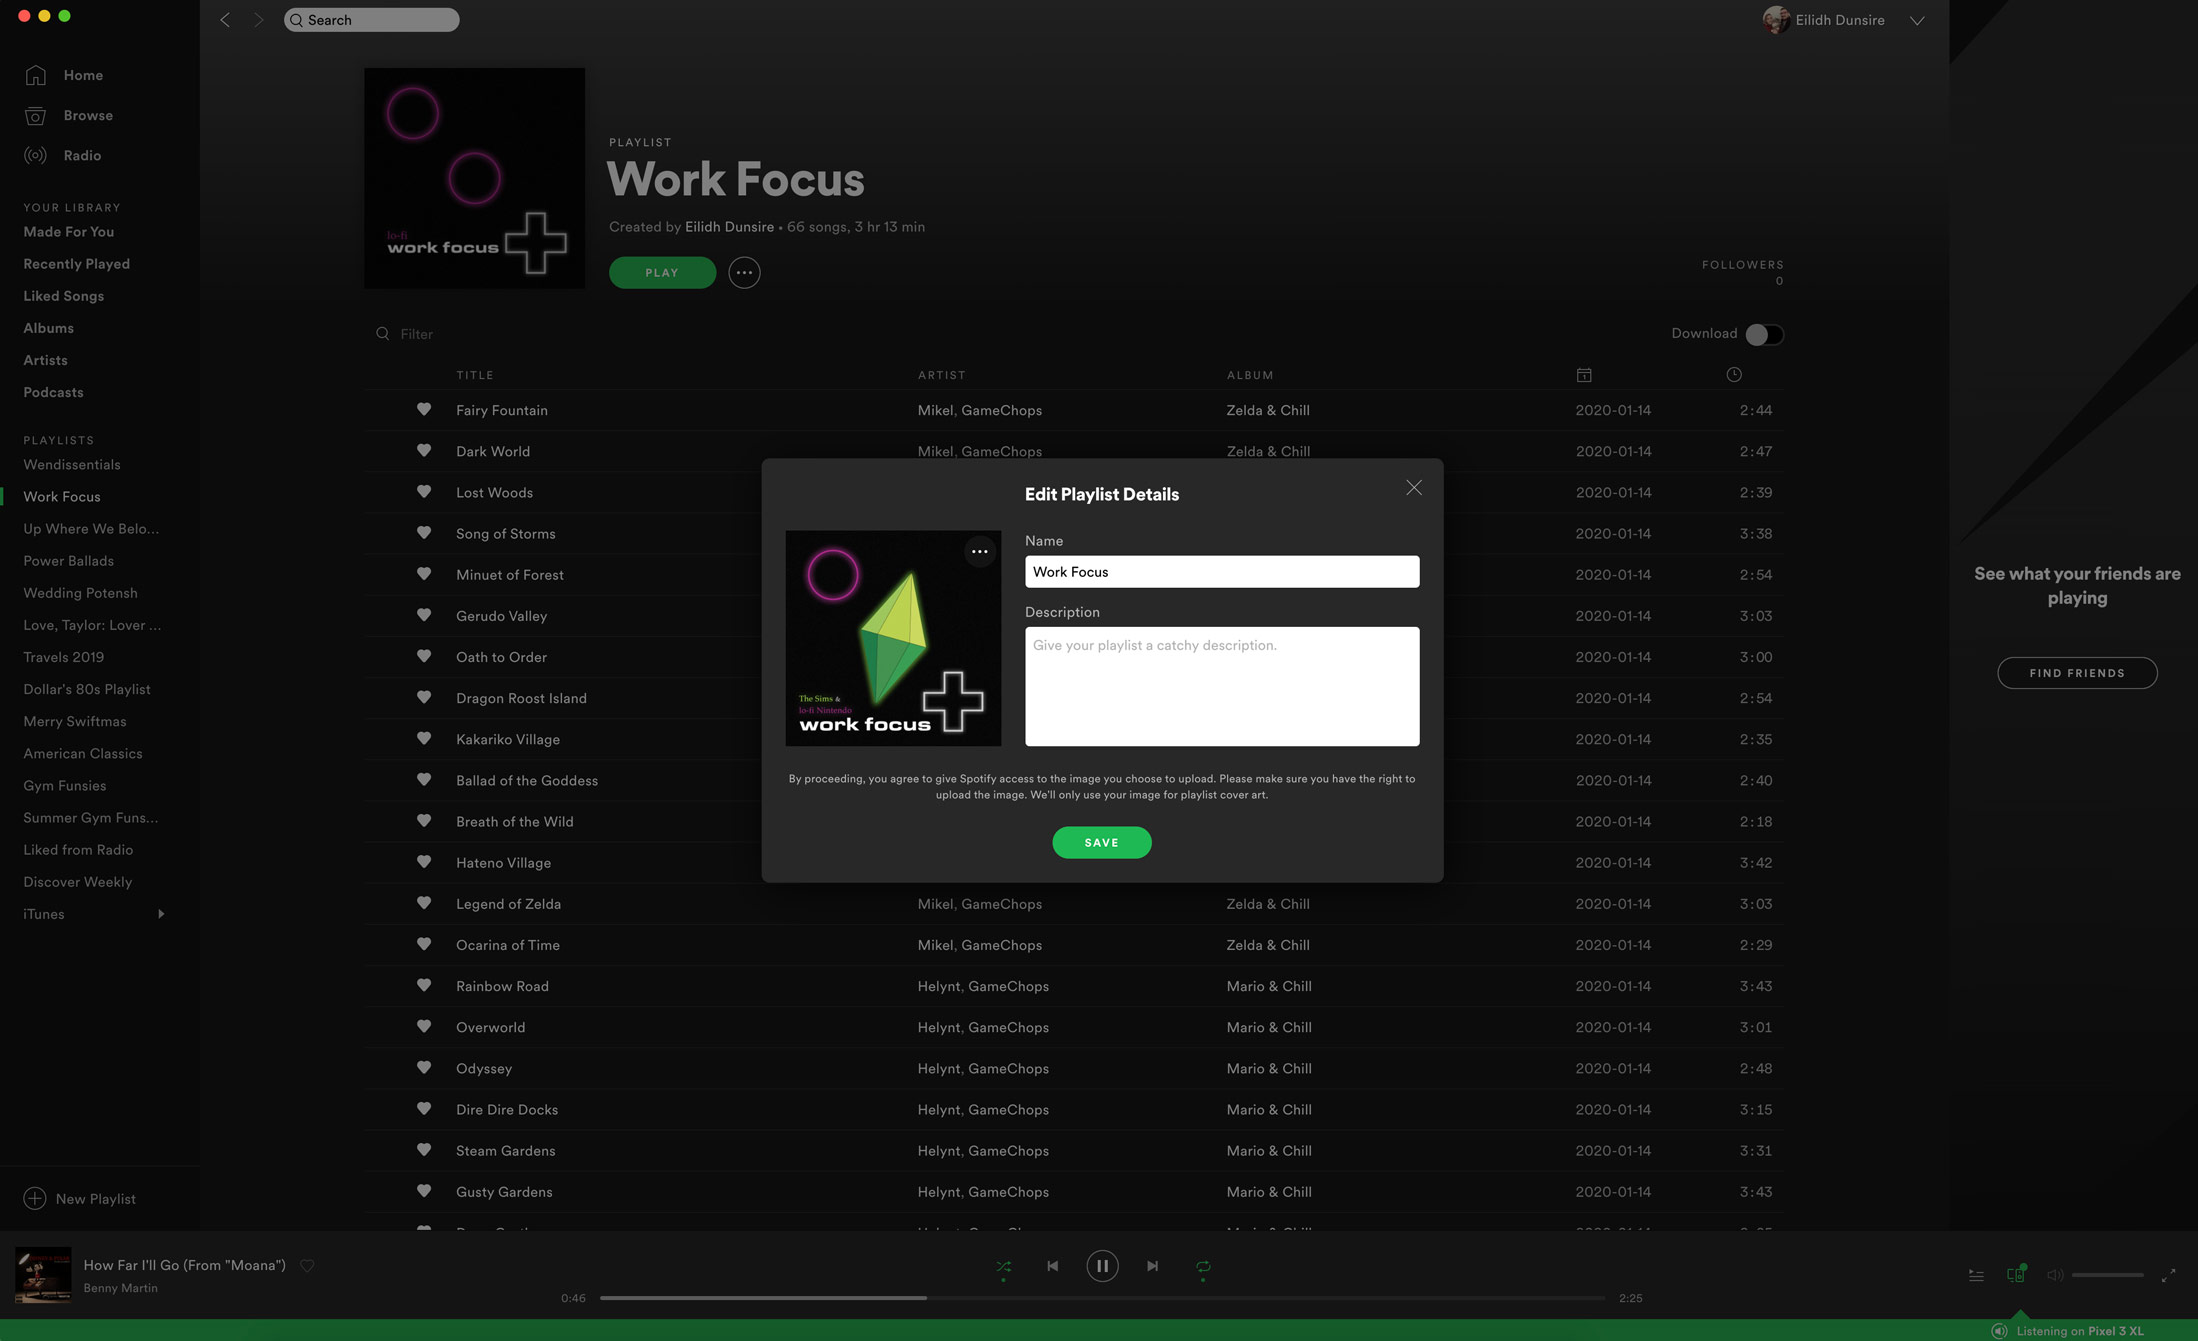This screenshot has height=1341, width=2198.
Task: Unlike Rainbow Road heart
Action: click(424, 986)
